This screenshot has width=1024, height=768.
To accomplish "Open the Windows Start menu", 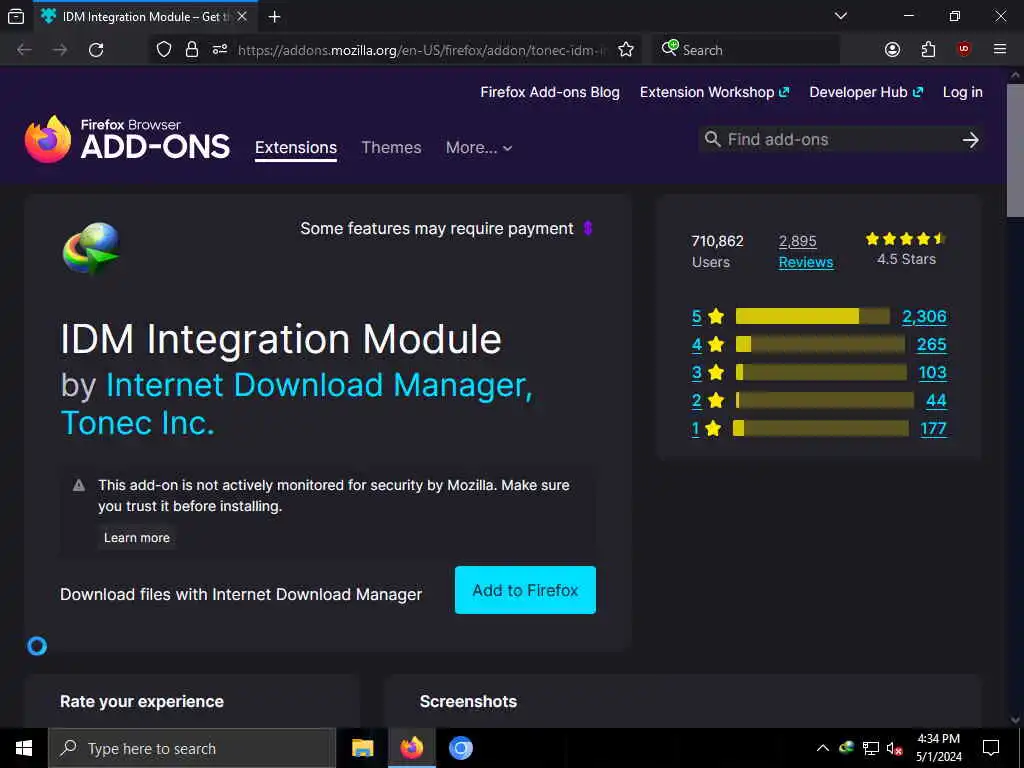I will pyautogui.click(x=24, y=748).
